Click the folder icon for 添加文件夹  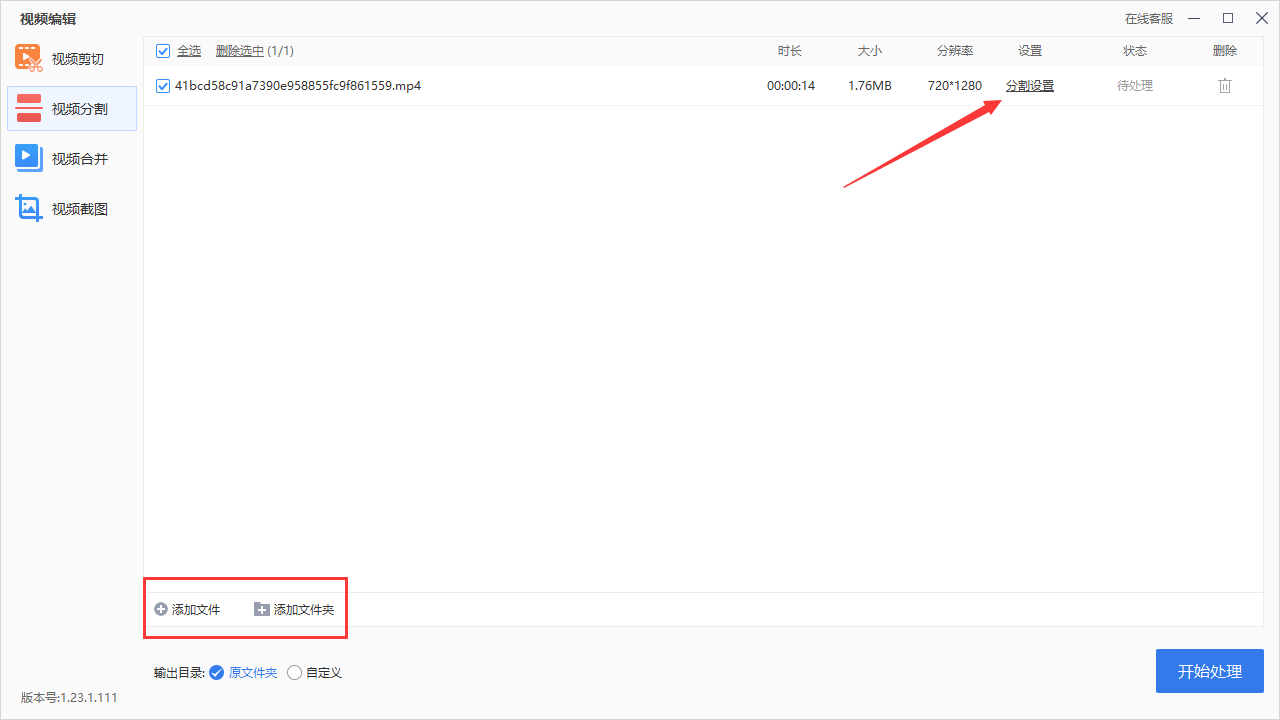click(262, 609)
